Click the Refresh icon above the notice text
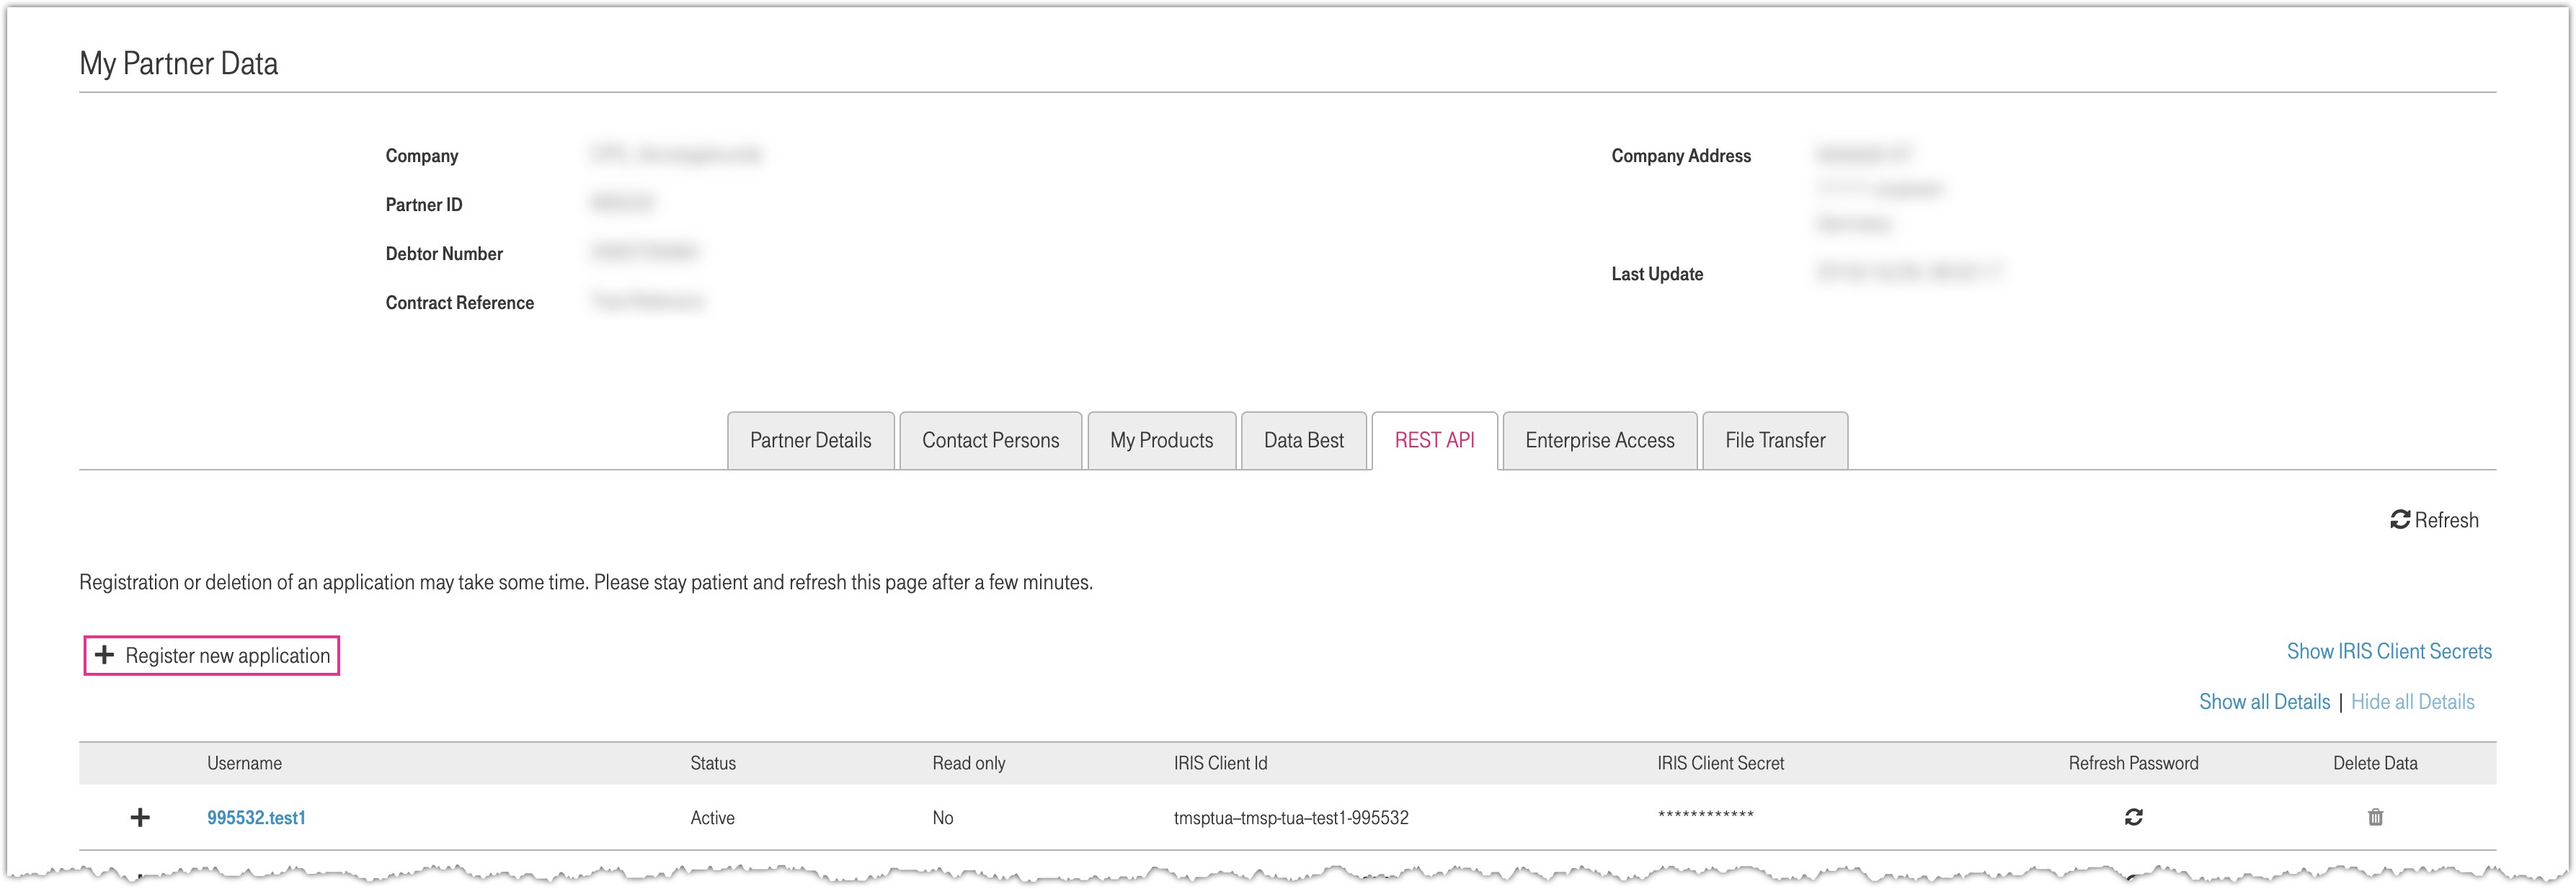 coord(2400,520)
